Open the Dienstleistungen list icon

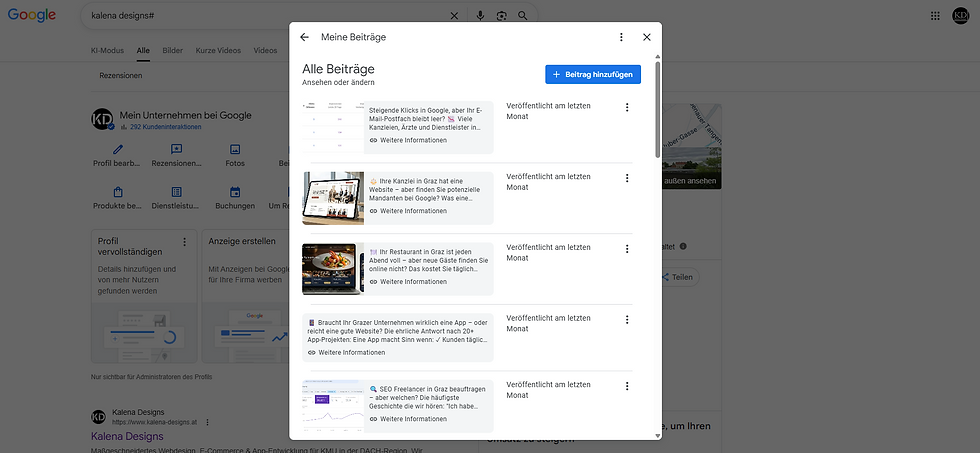[x=176, y=192]
